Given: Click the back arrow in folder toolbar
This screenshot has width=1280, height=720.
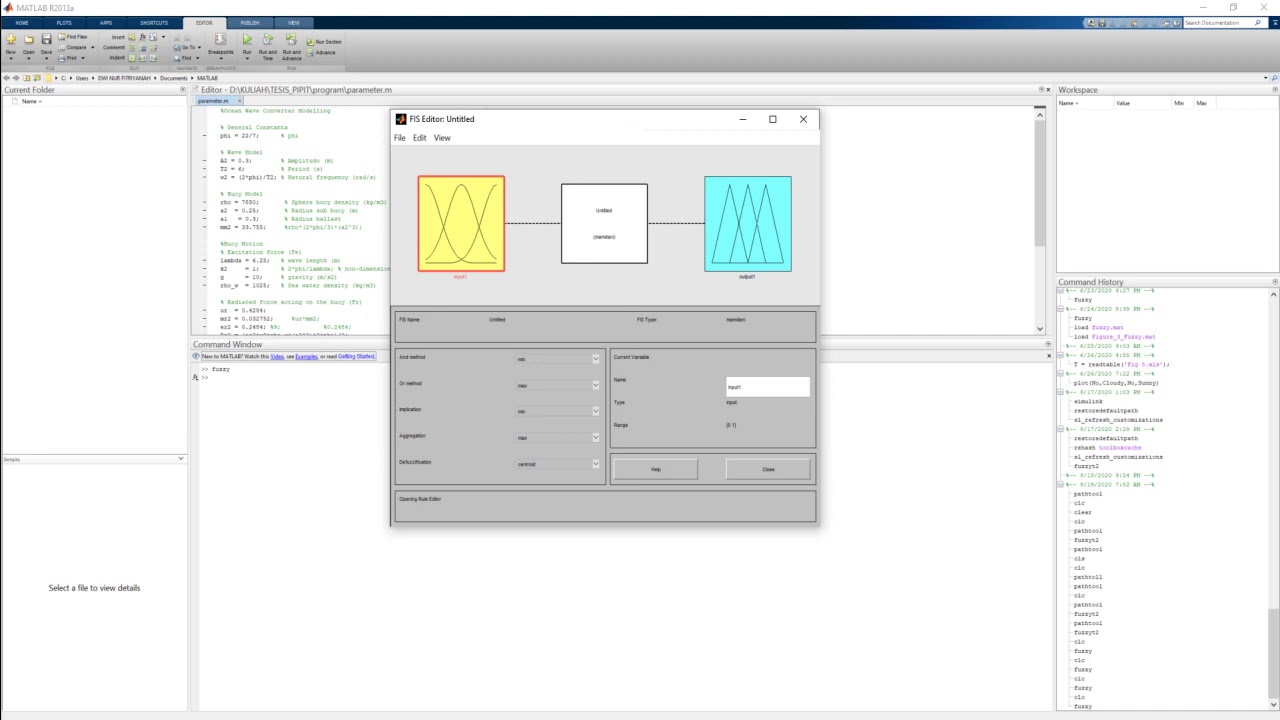Looking at the screenshot, I should coord(7,78).
